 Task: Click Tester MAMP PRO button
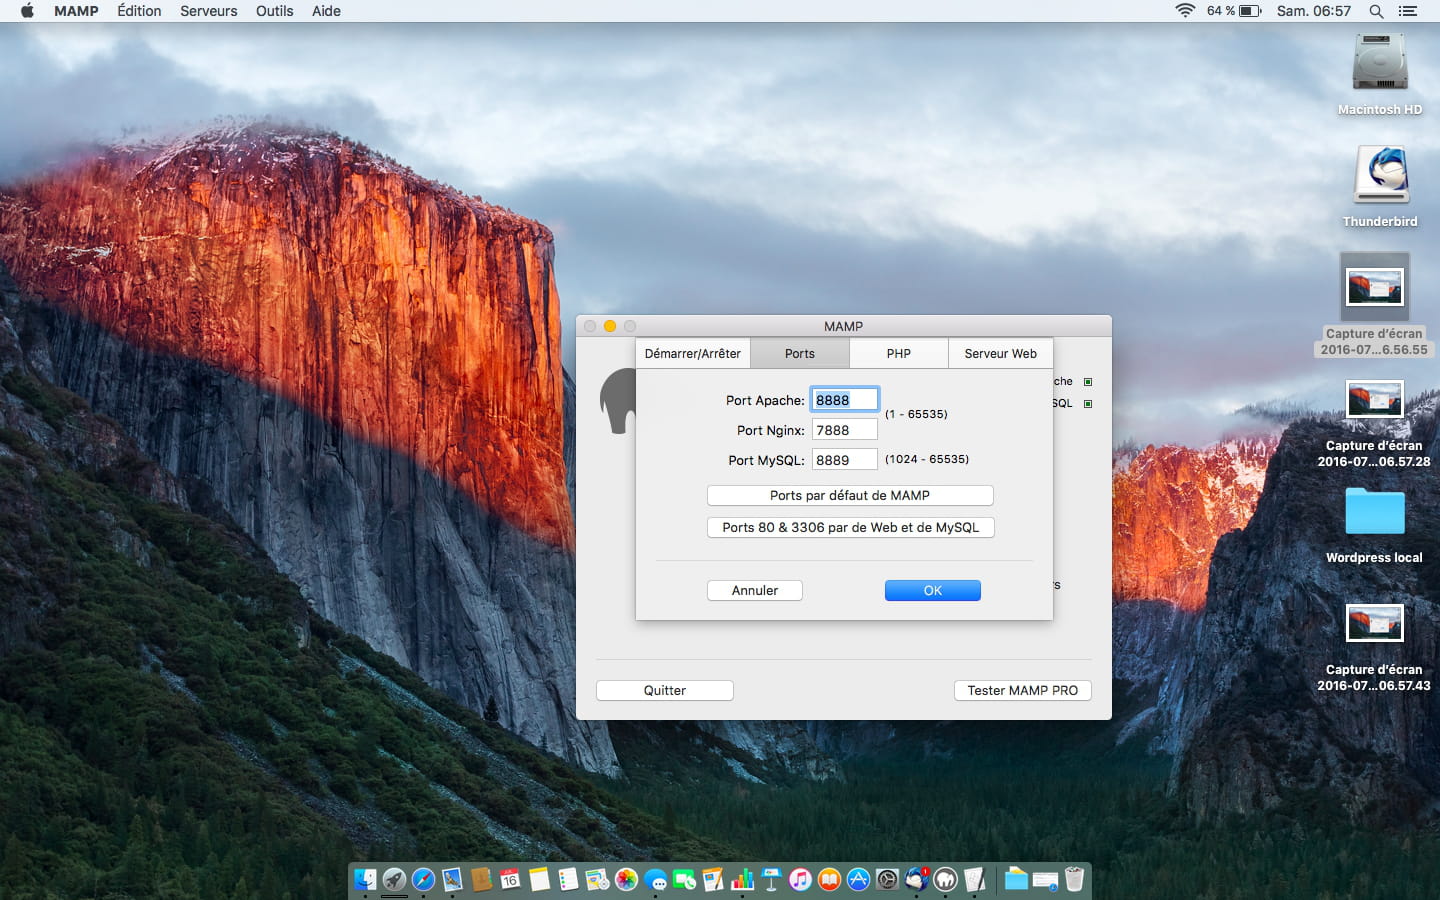(1023, 690)
